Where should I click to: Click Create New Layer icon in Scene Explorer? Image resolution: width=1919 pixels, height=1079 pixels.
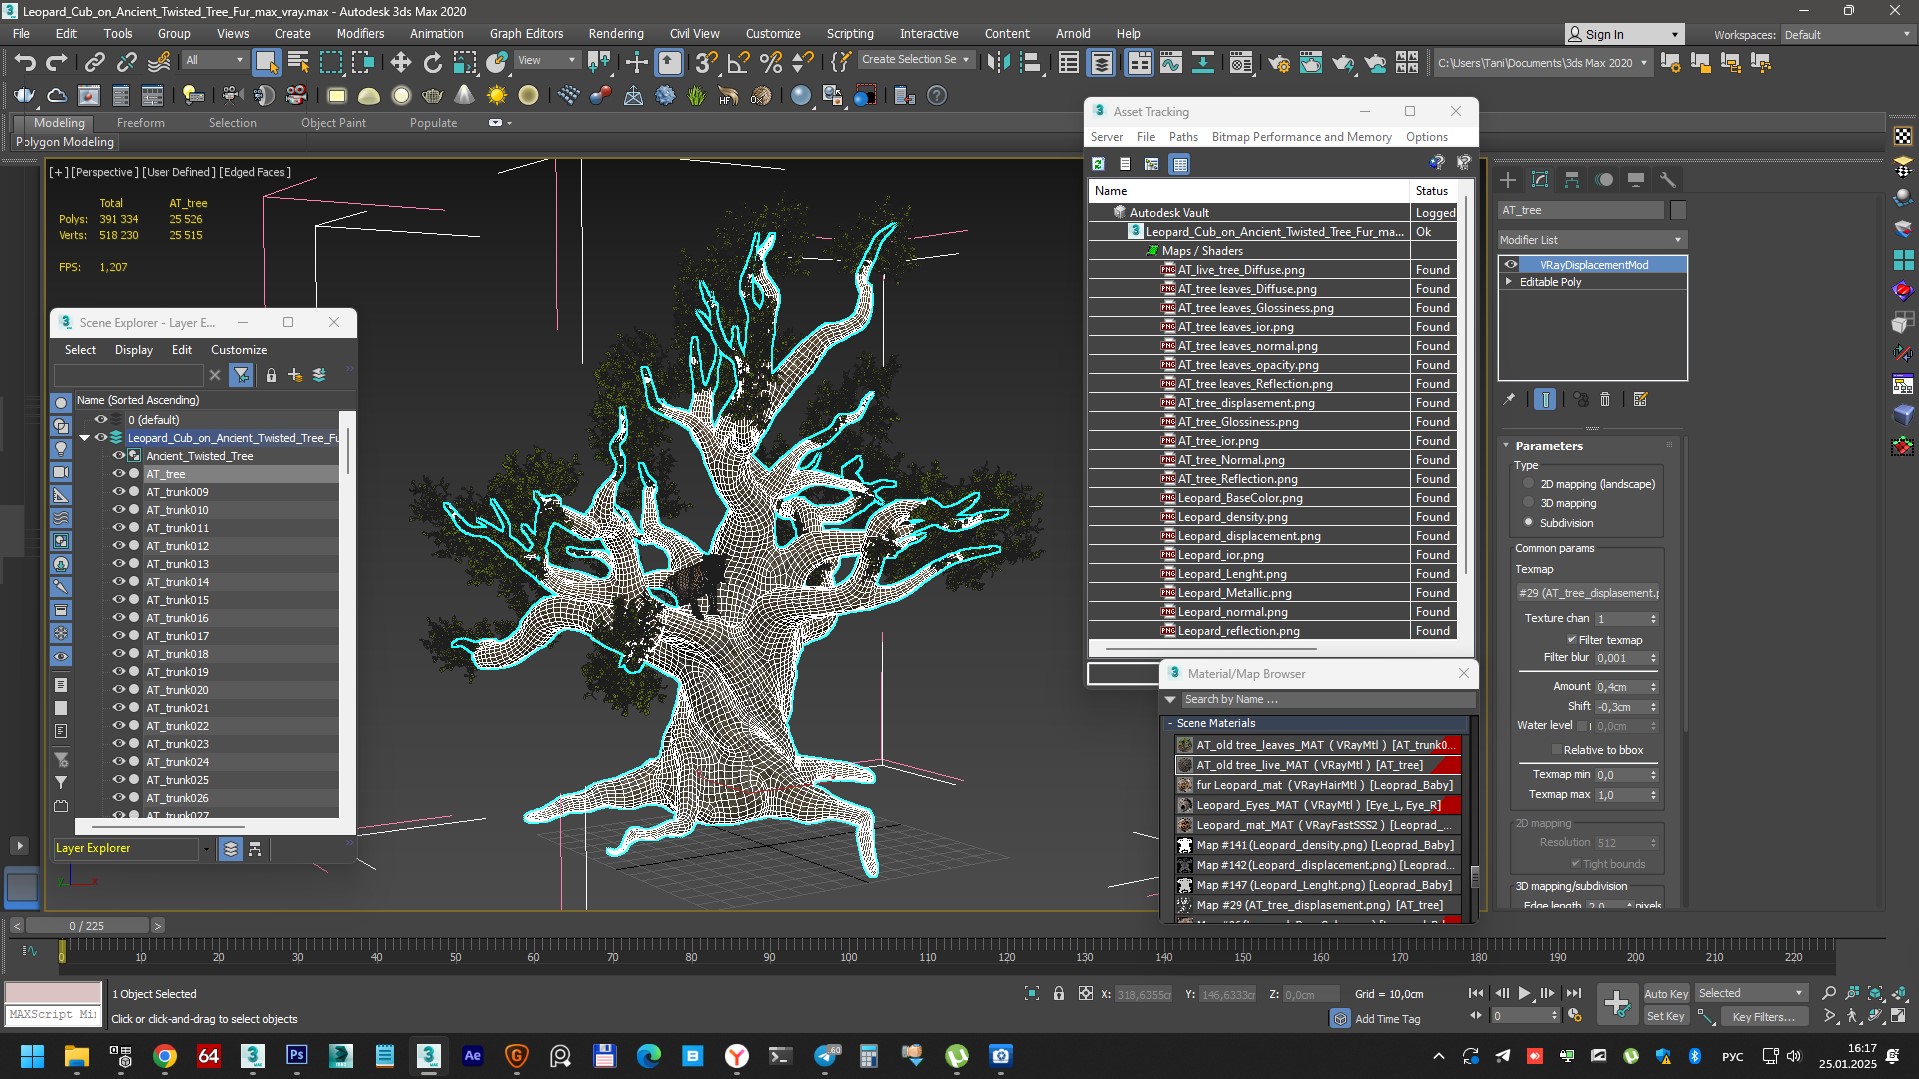[x=295, y=375]
